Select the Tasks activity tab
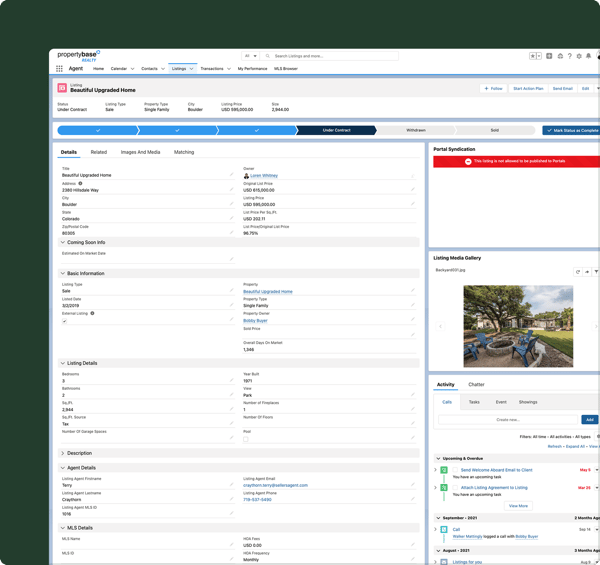Viewport: 600px width, 565px height. point(474,402)
